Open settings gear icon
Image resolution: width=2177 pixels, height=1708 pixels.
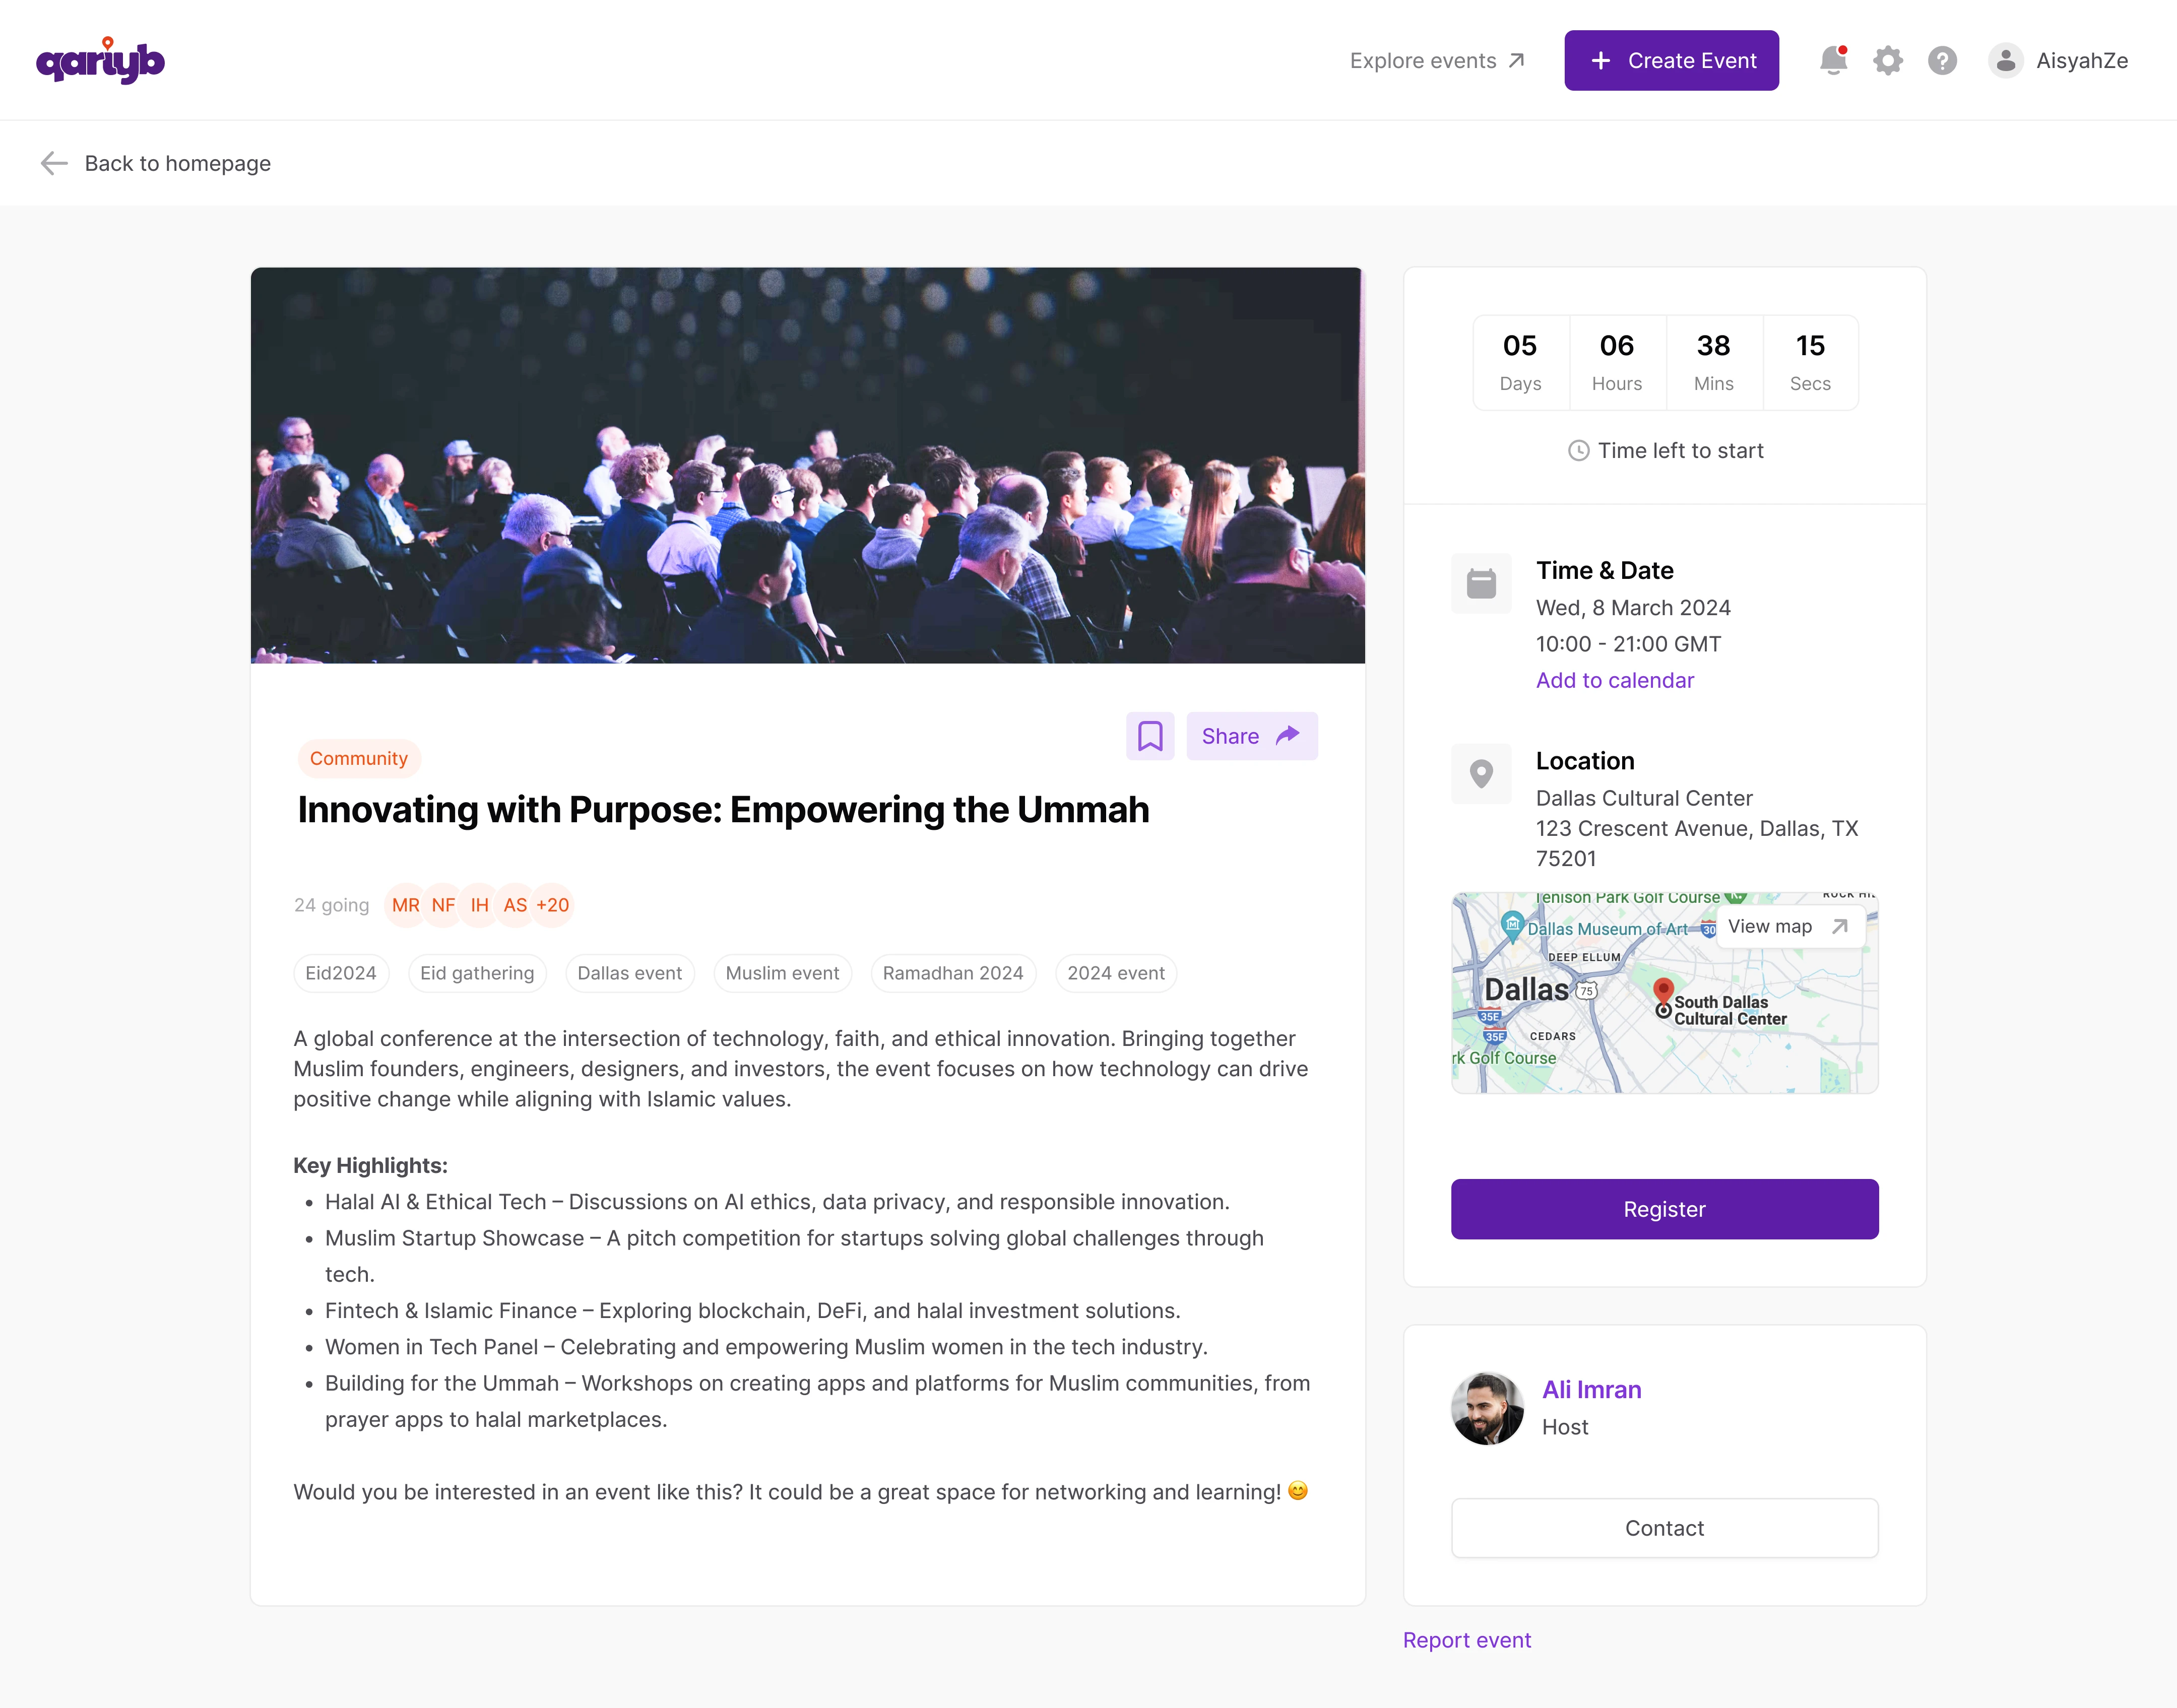coord(1887,61)
